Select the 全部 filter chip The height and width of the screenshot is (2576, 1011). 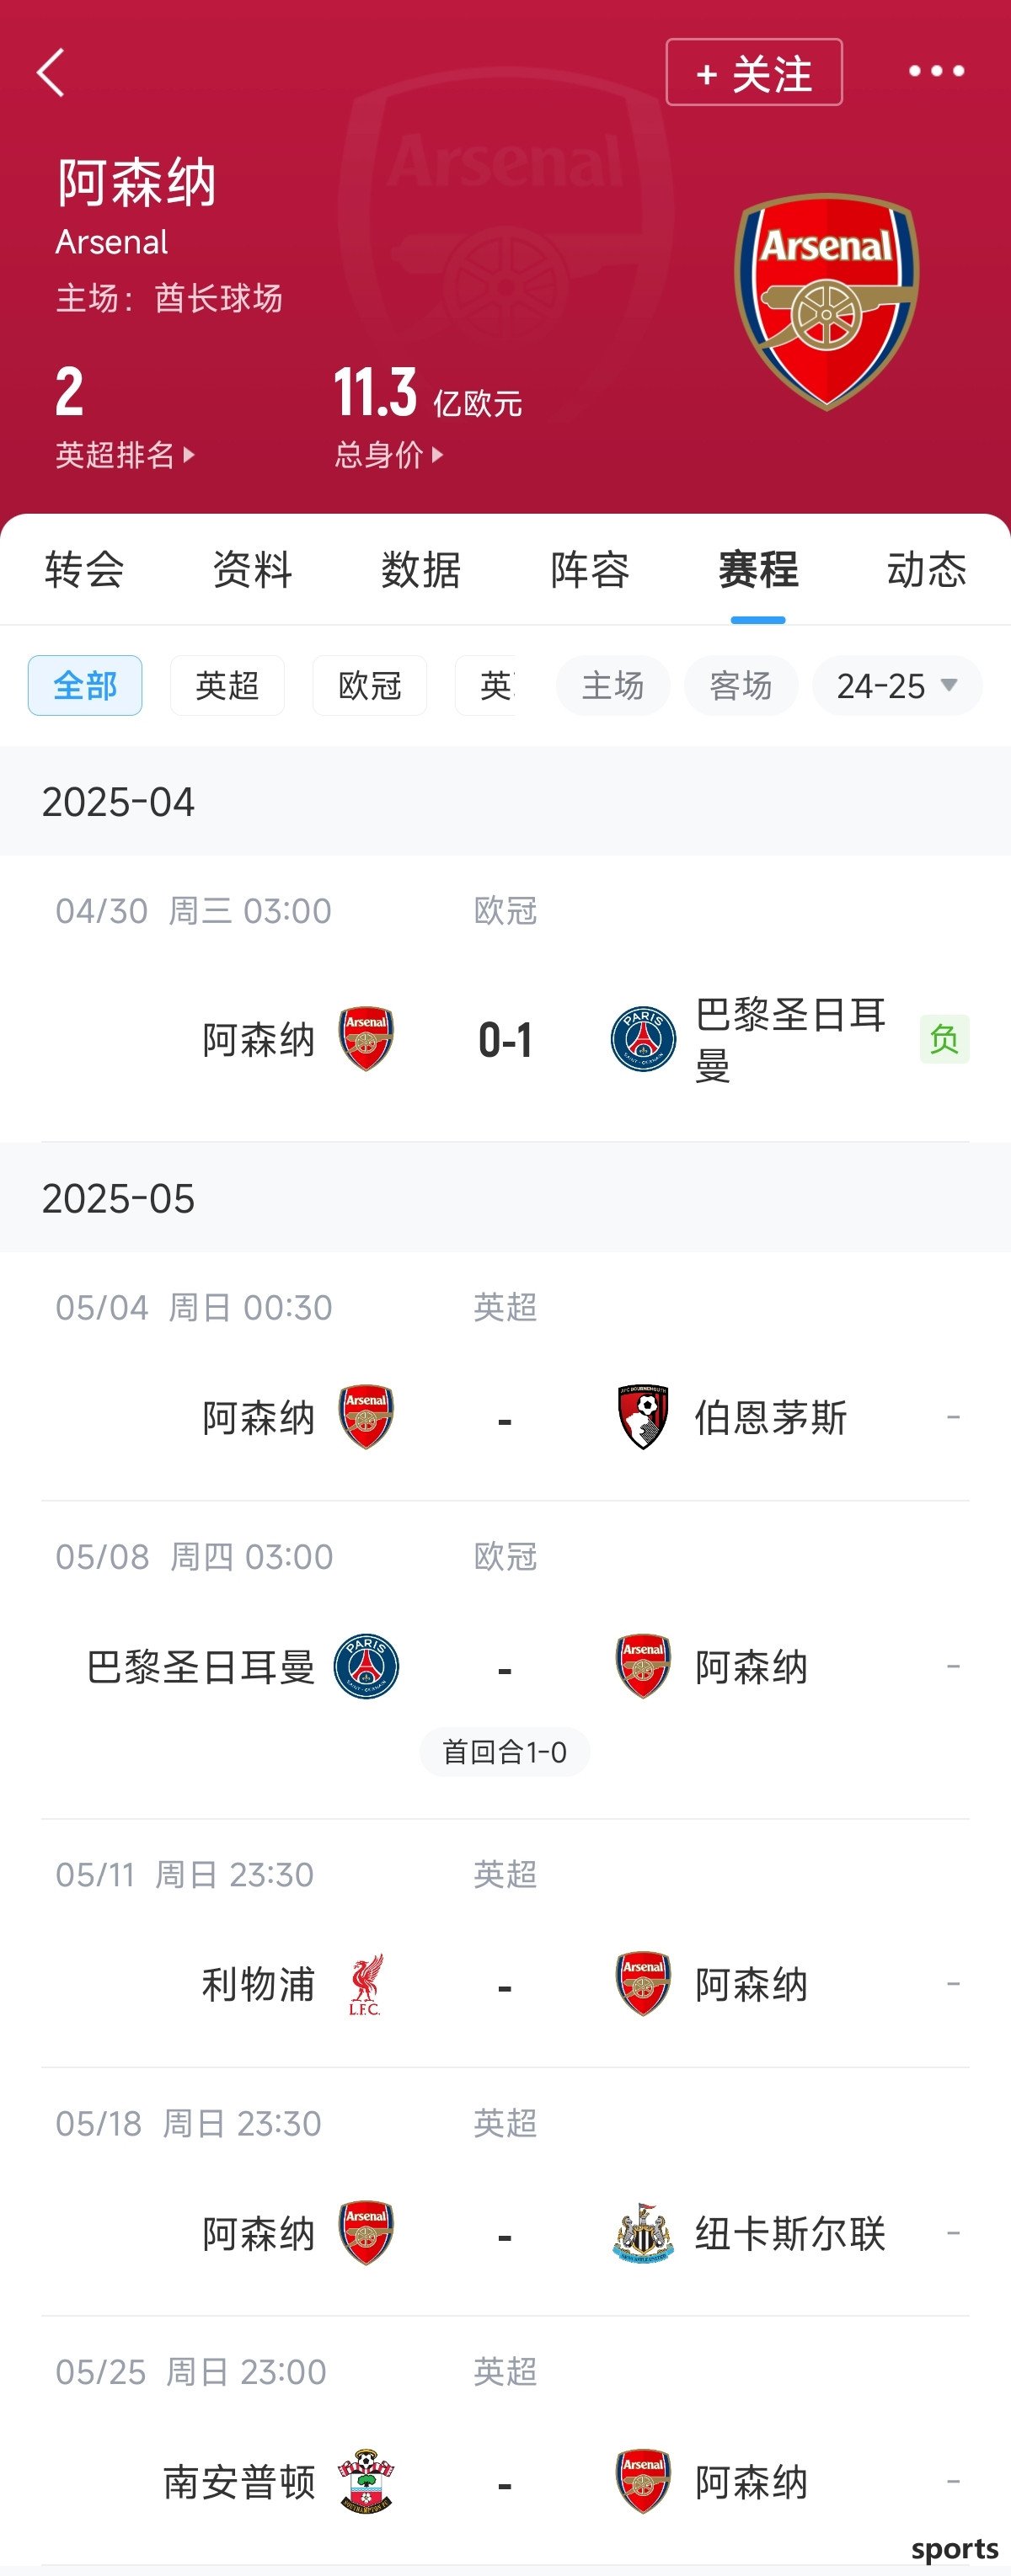[85, 685]
